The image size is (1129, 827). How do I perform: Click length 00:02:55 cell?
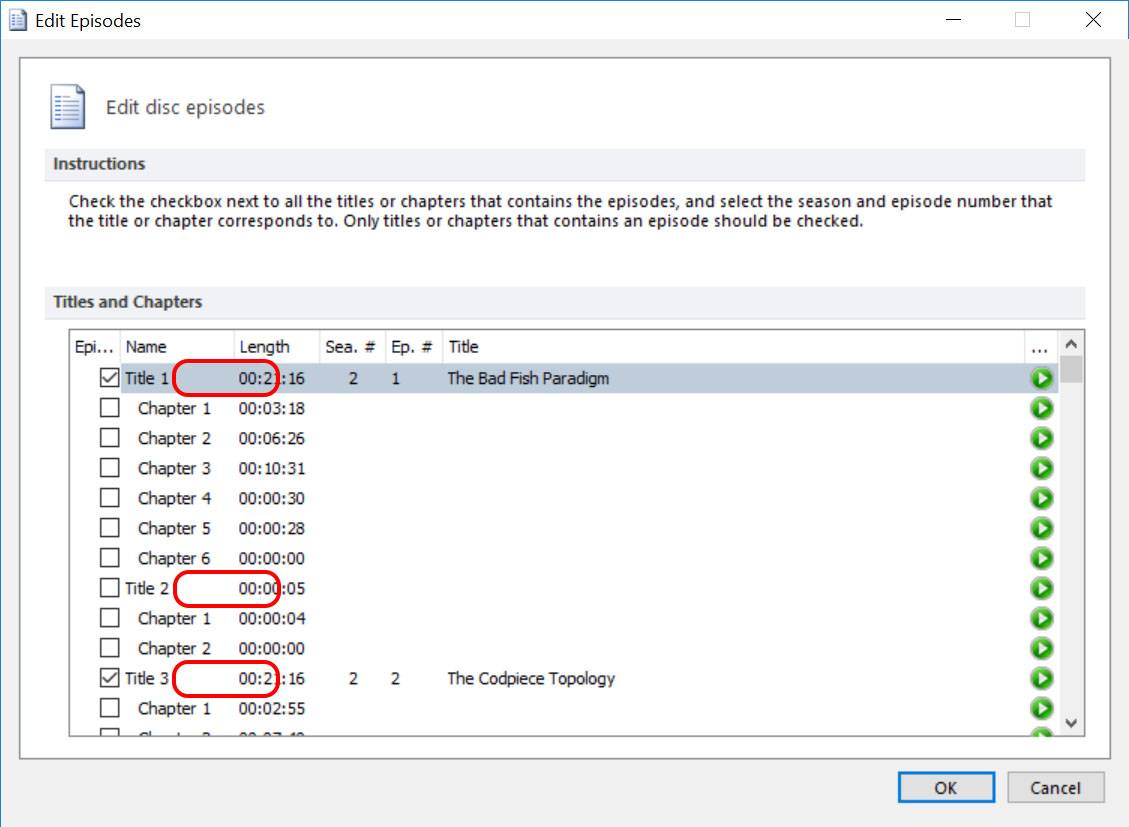271,709
